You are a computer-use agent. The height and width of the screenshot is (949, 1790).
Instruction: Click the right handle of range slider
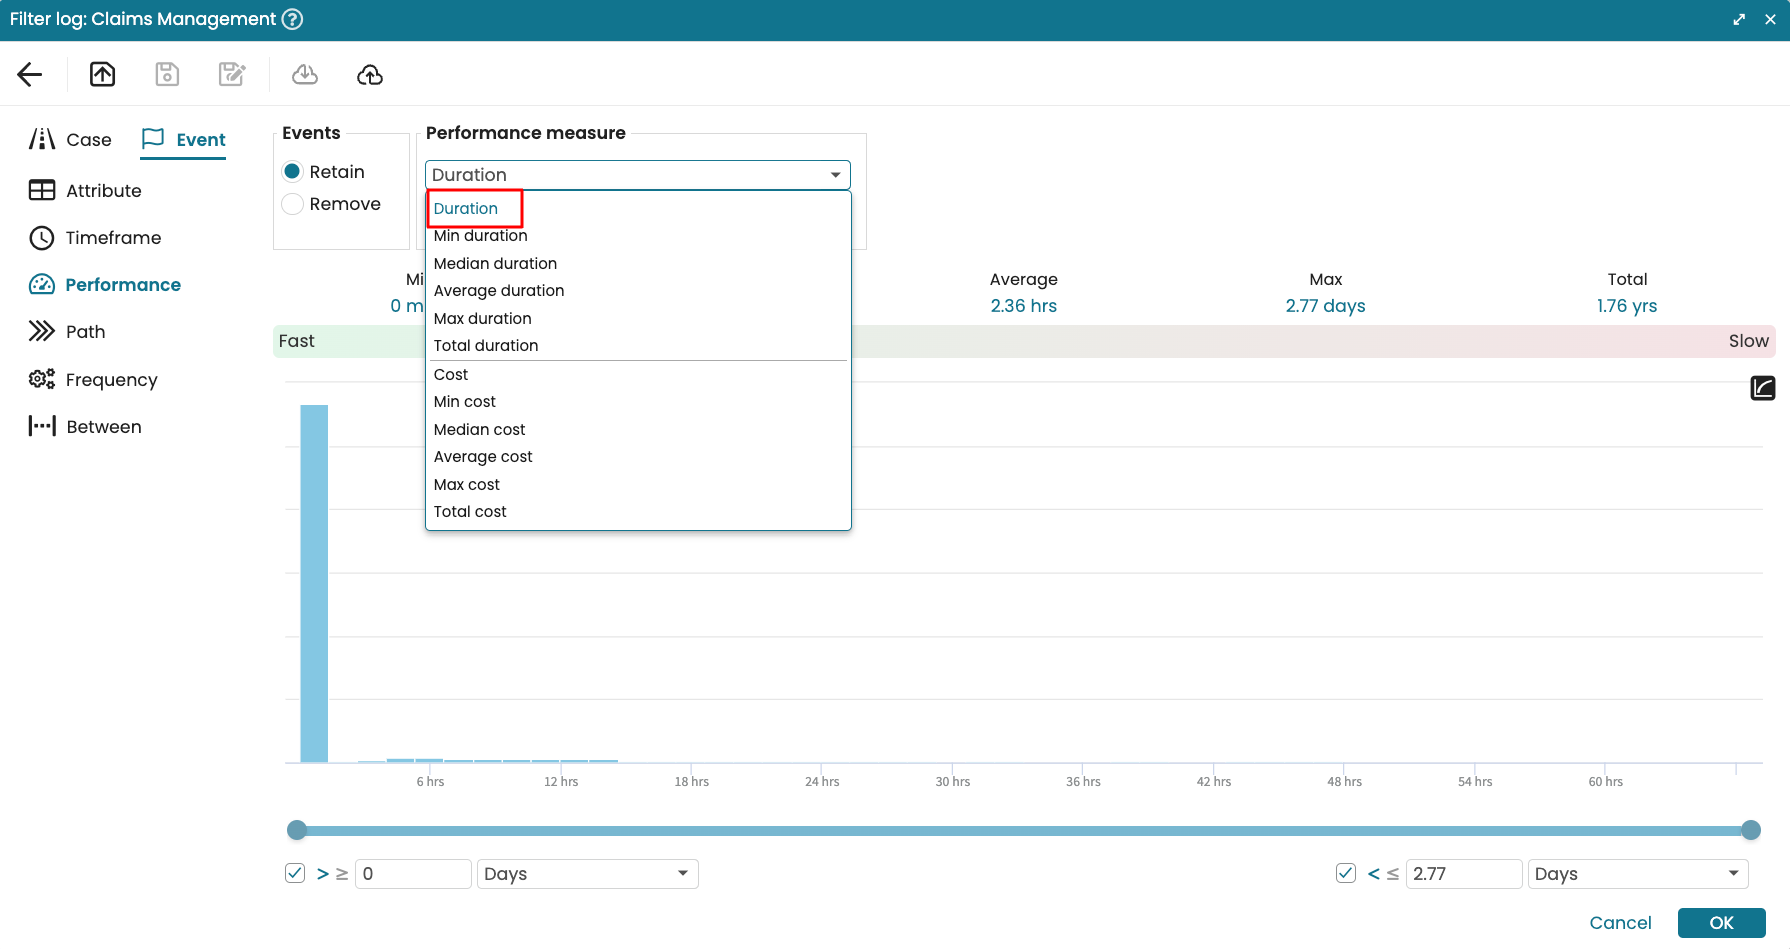coord(1750,830)
